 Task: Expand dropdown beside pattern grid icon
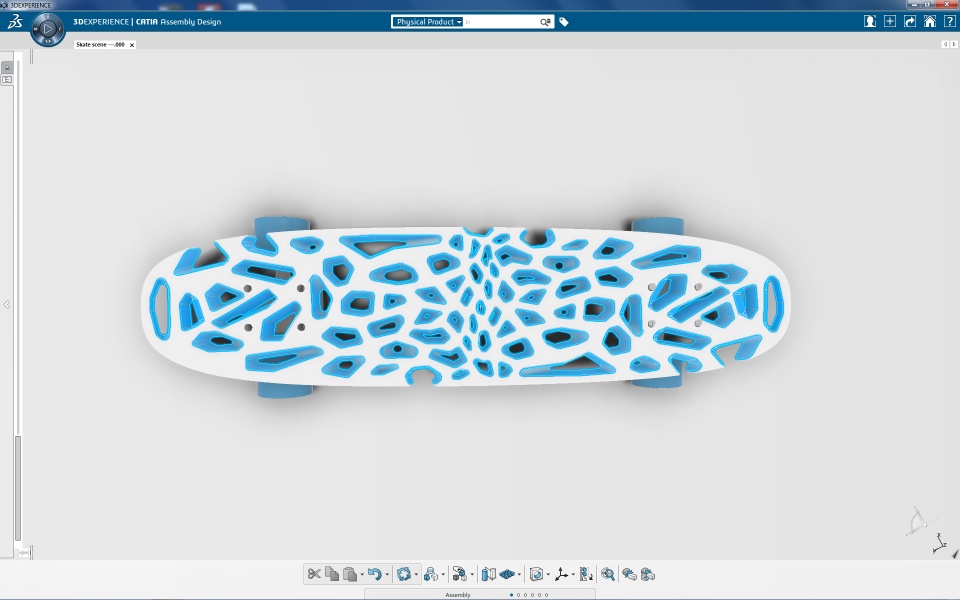[x=519, y=574]
